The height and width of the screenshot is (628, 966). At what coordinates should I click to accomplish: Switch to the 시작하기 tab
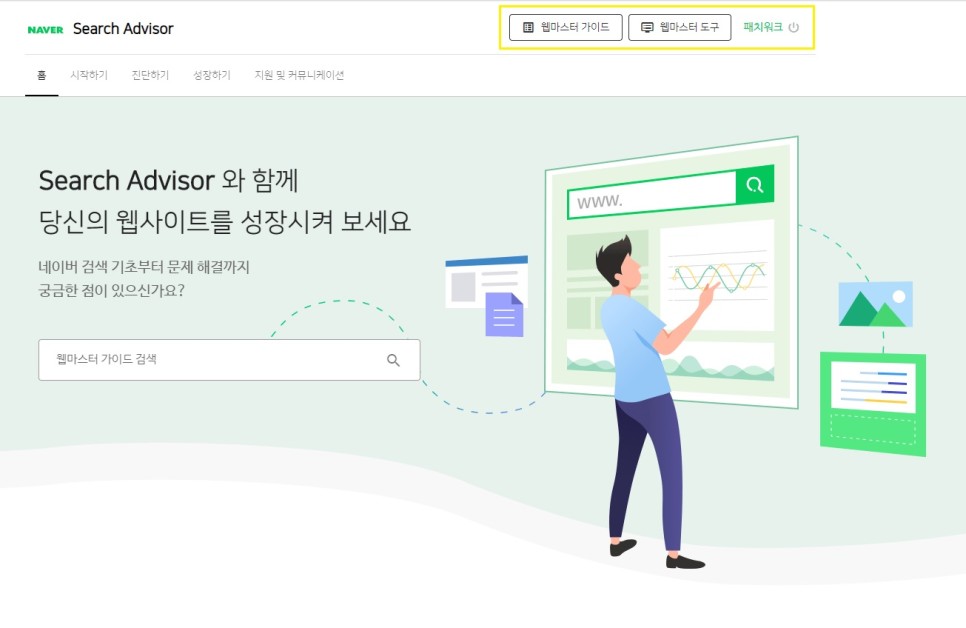tap(89, 75)
